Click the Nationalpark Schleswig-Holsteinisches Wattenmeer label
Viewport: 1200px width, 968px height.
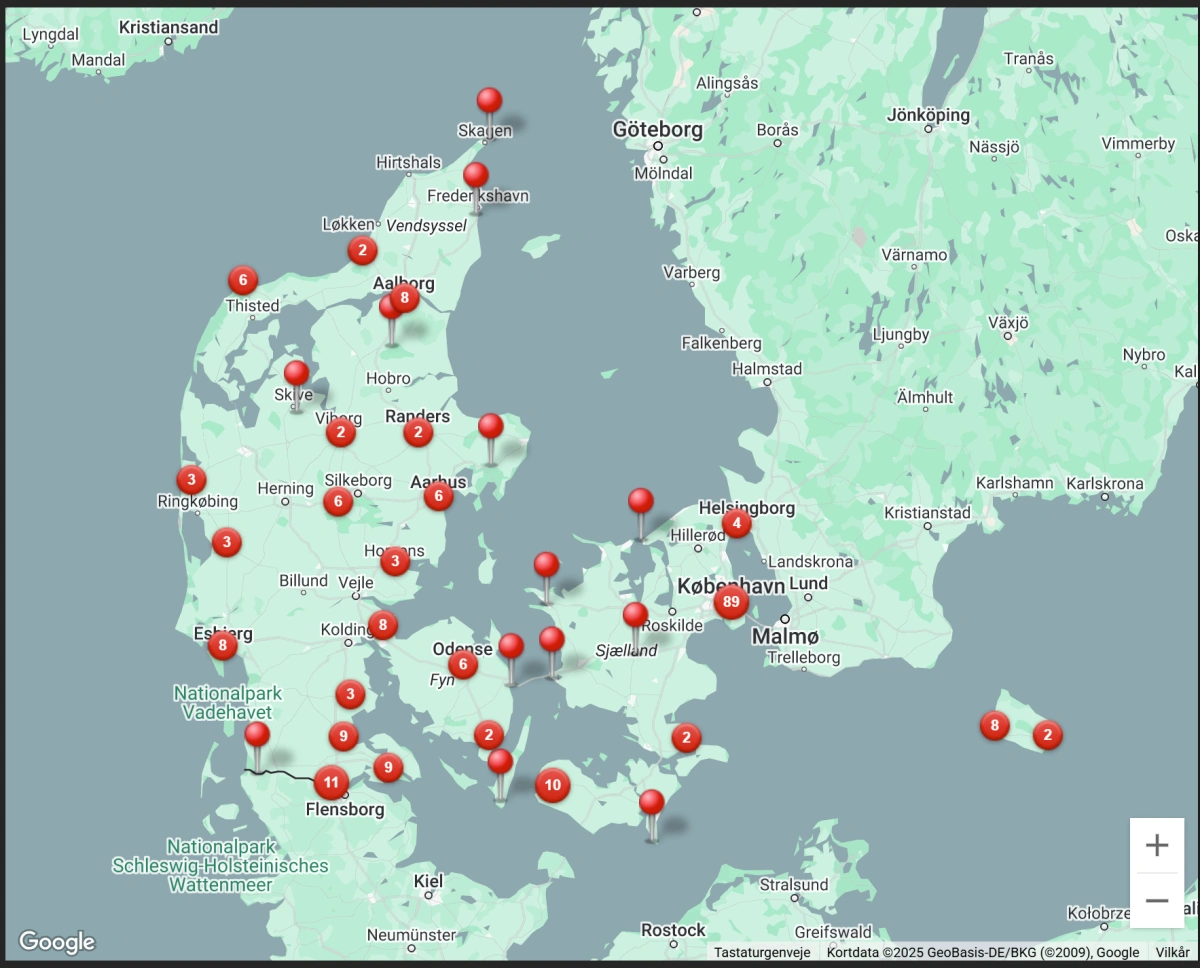220,865
